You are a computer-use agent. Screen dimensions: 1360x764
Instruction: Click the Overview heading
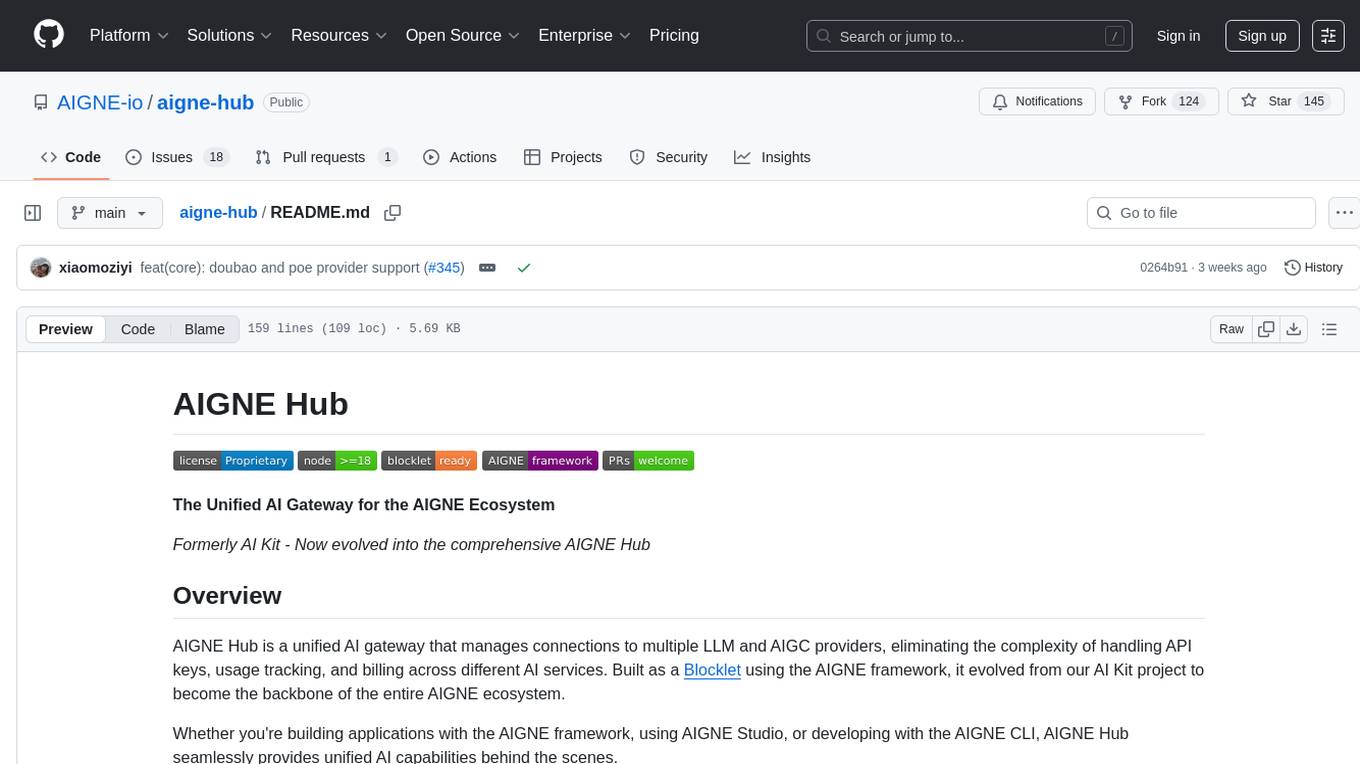click(227, 595)
